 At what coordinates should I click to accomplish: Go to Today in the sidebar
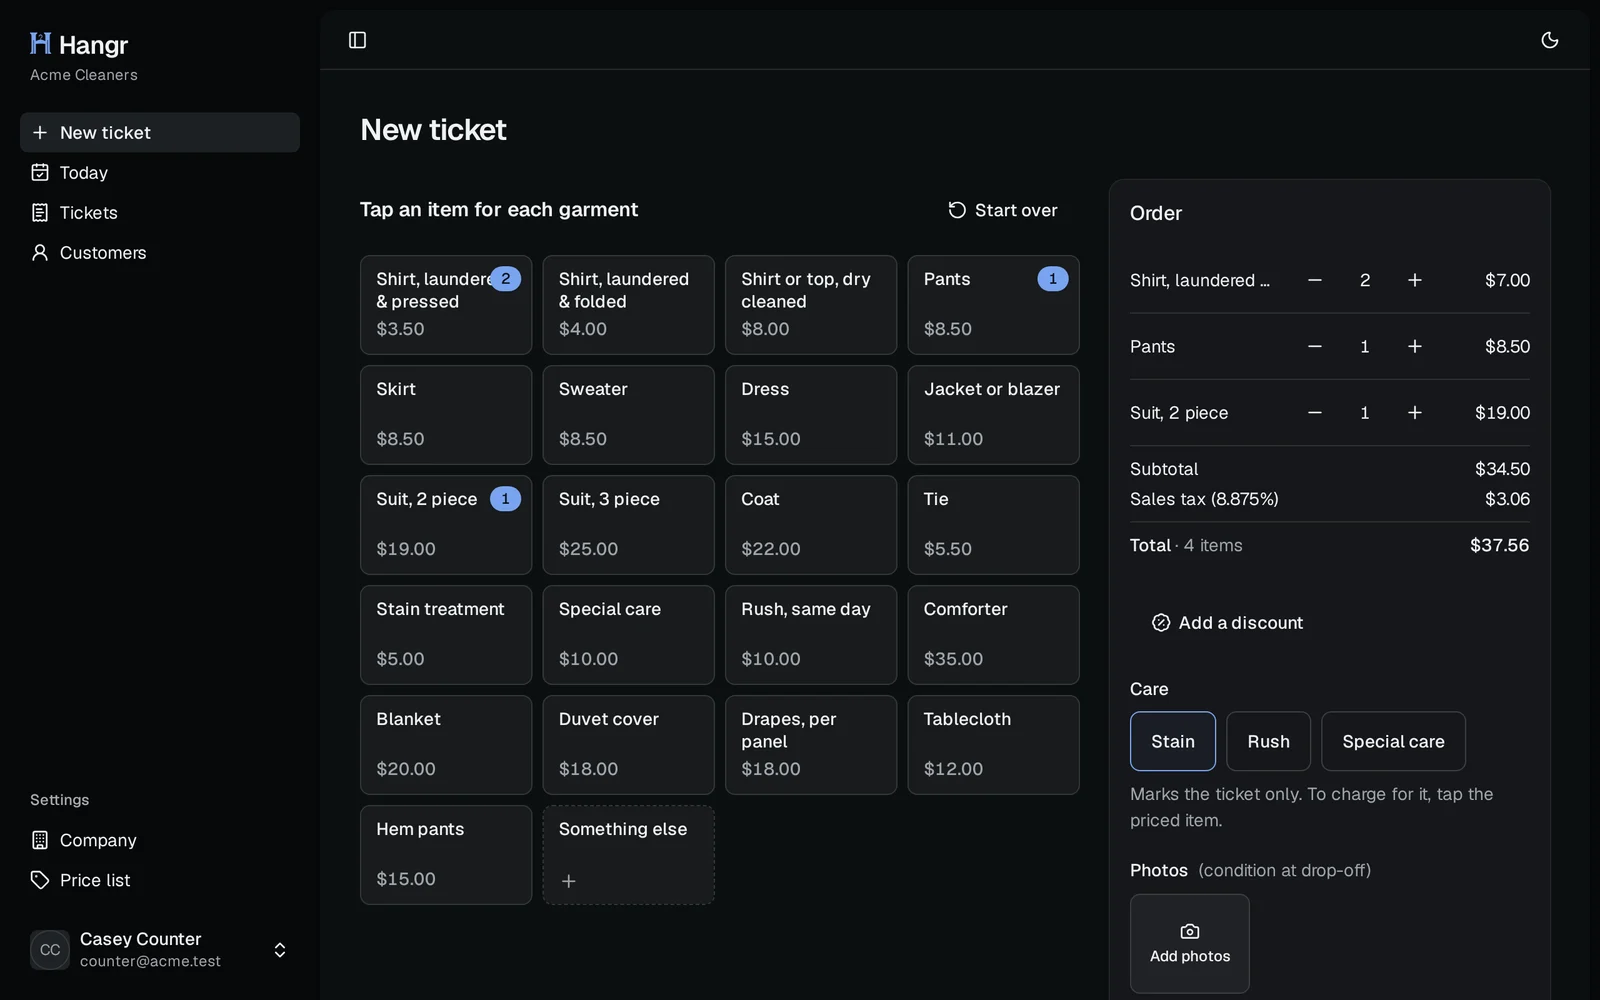tap(160, 172)
